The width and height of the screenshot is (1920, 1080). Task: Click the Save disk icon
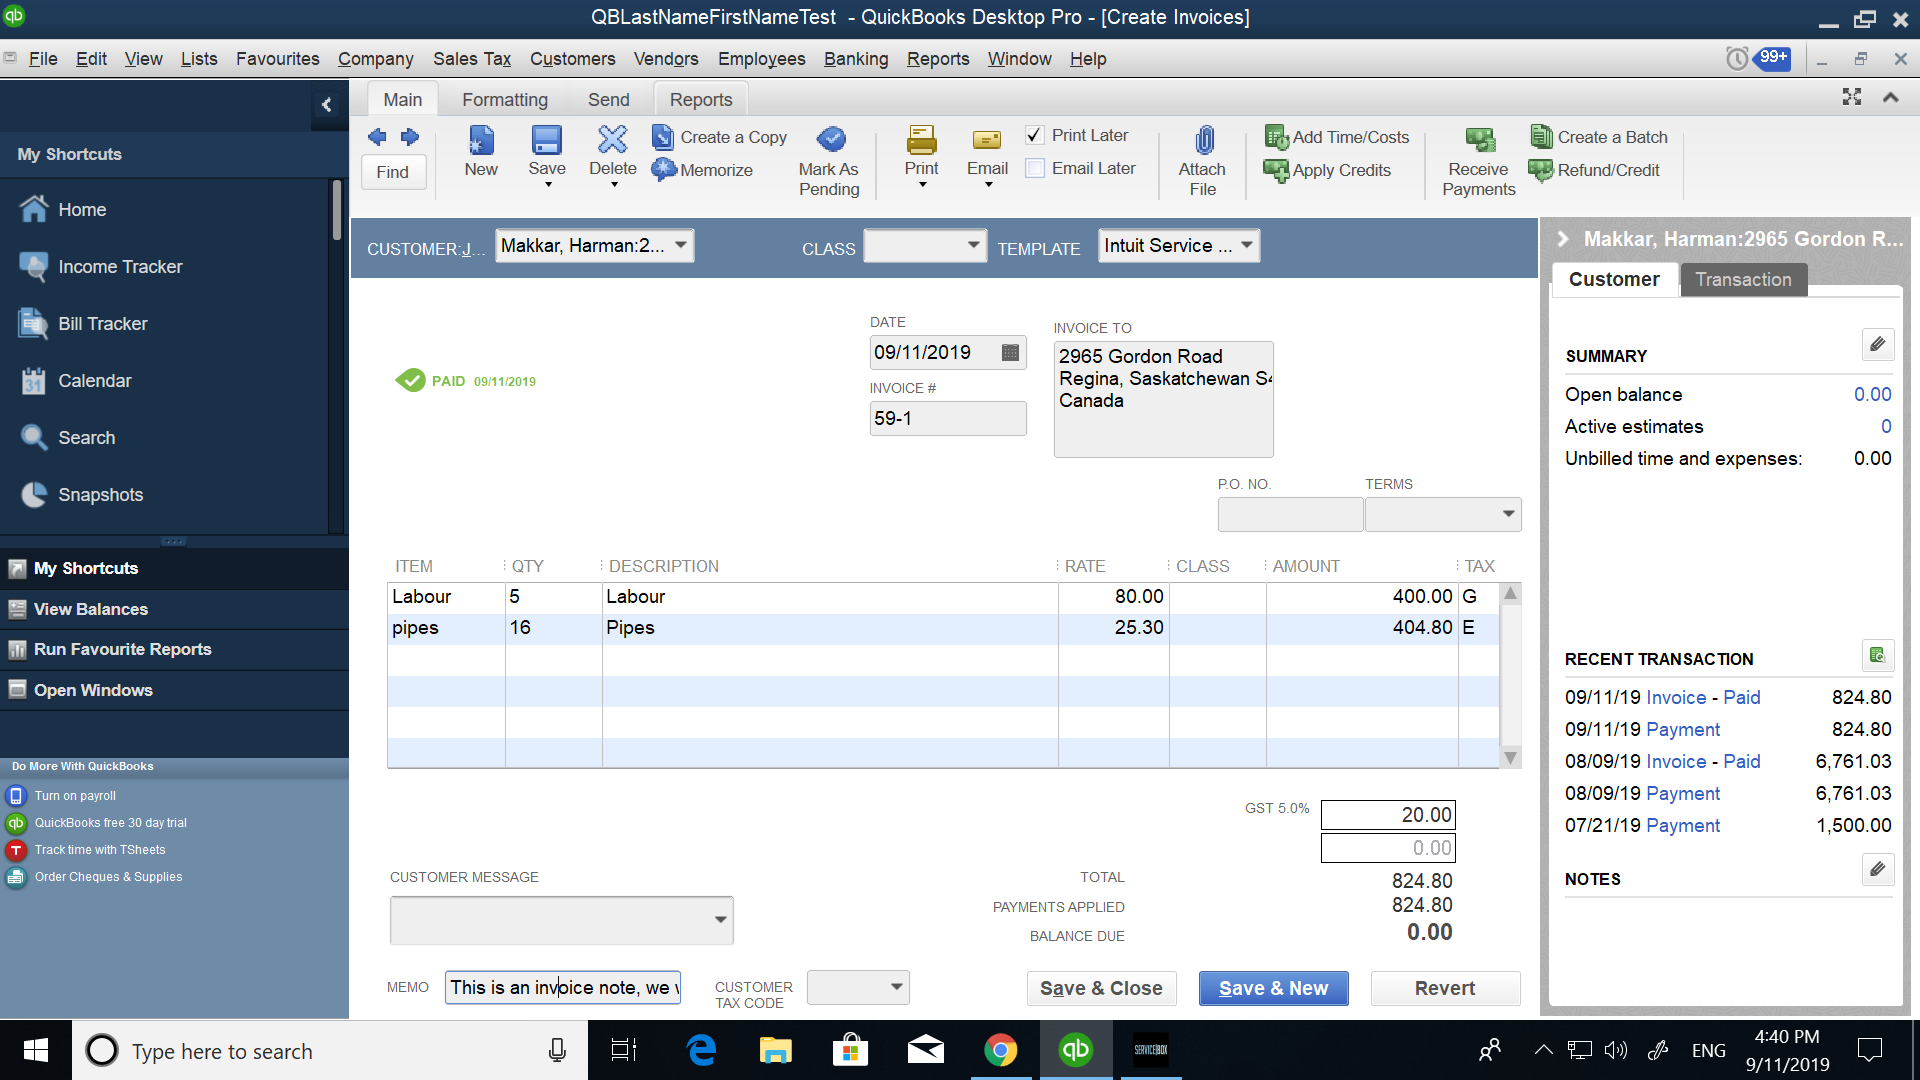(x=547, y=140)
